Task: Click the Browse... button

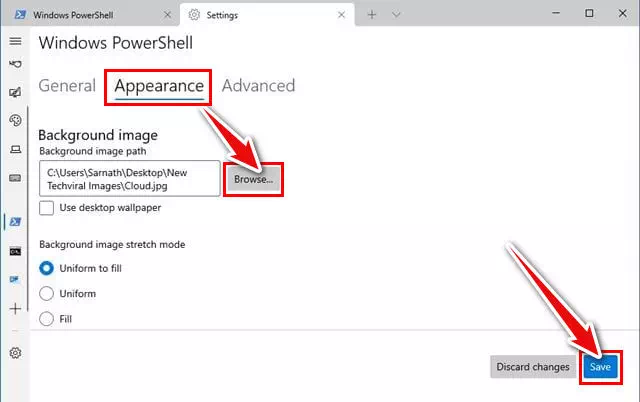Action: (253, 179)
